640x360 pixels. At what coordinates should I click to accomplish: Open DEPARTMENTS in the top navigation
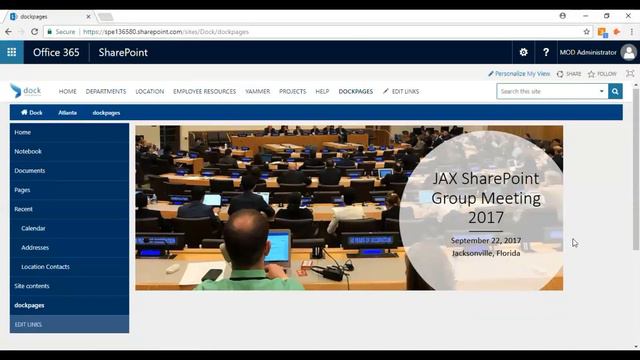tap(106, 91)
